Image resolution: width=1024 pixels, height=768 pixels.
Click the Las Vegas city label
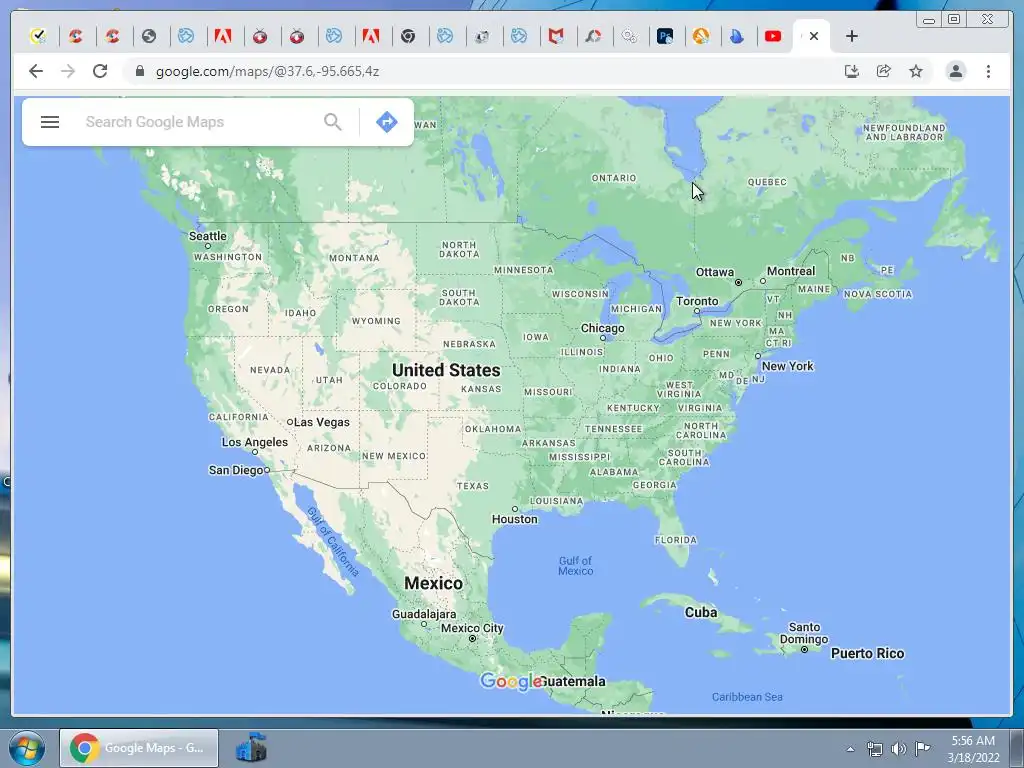(321, 423)
